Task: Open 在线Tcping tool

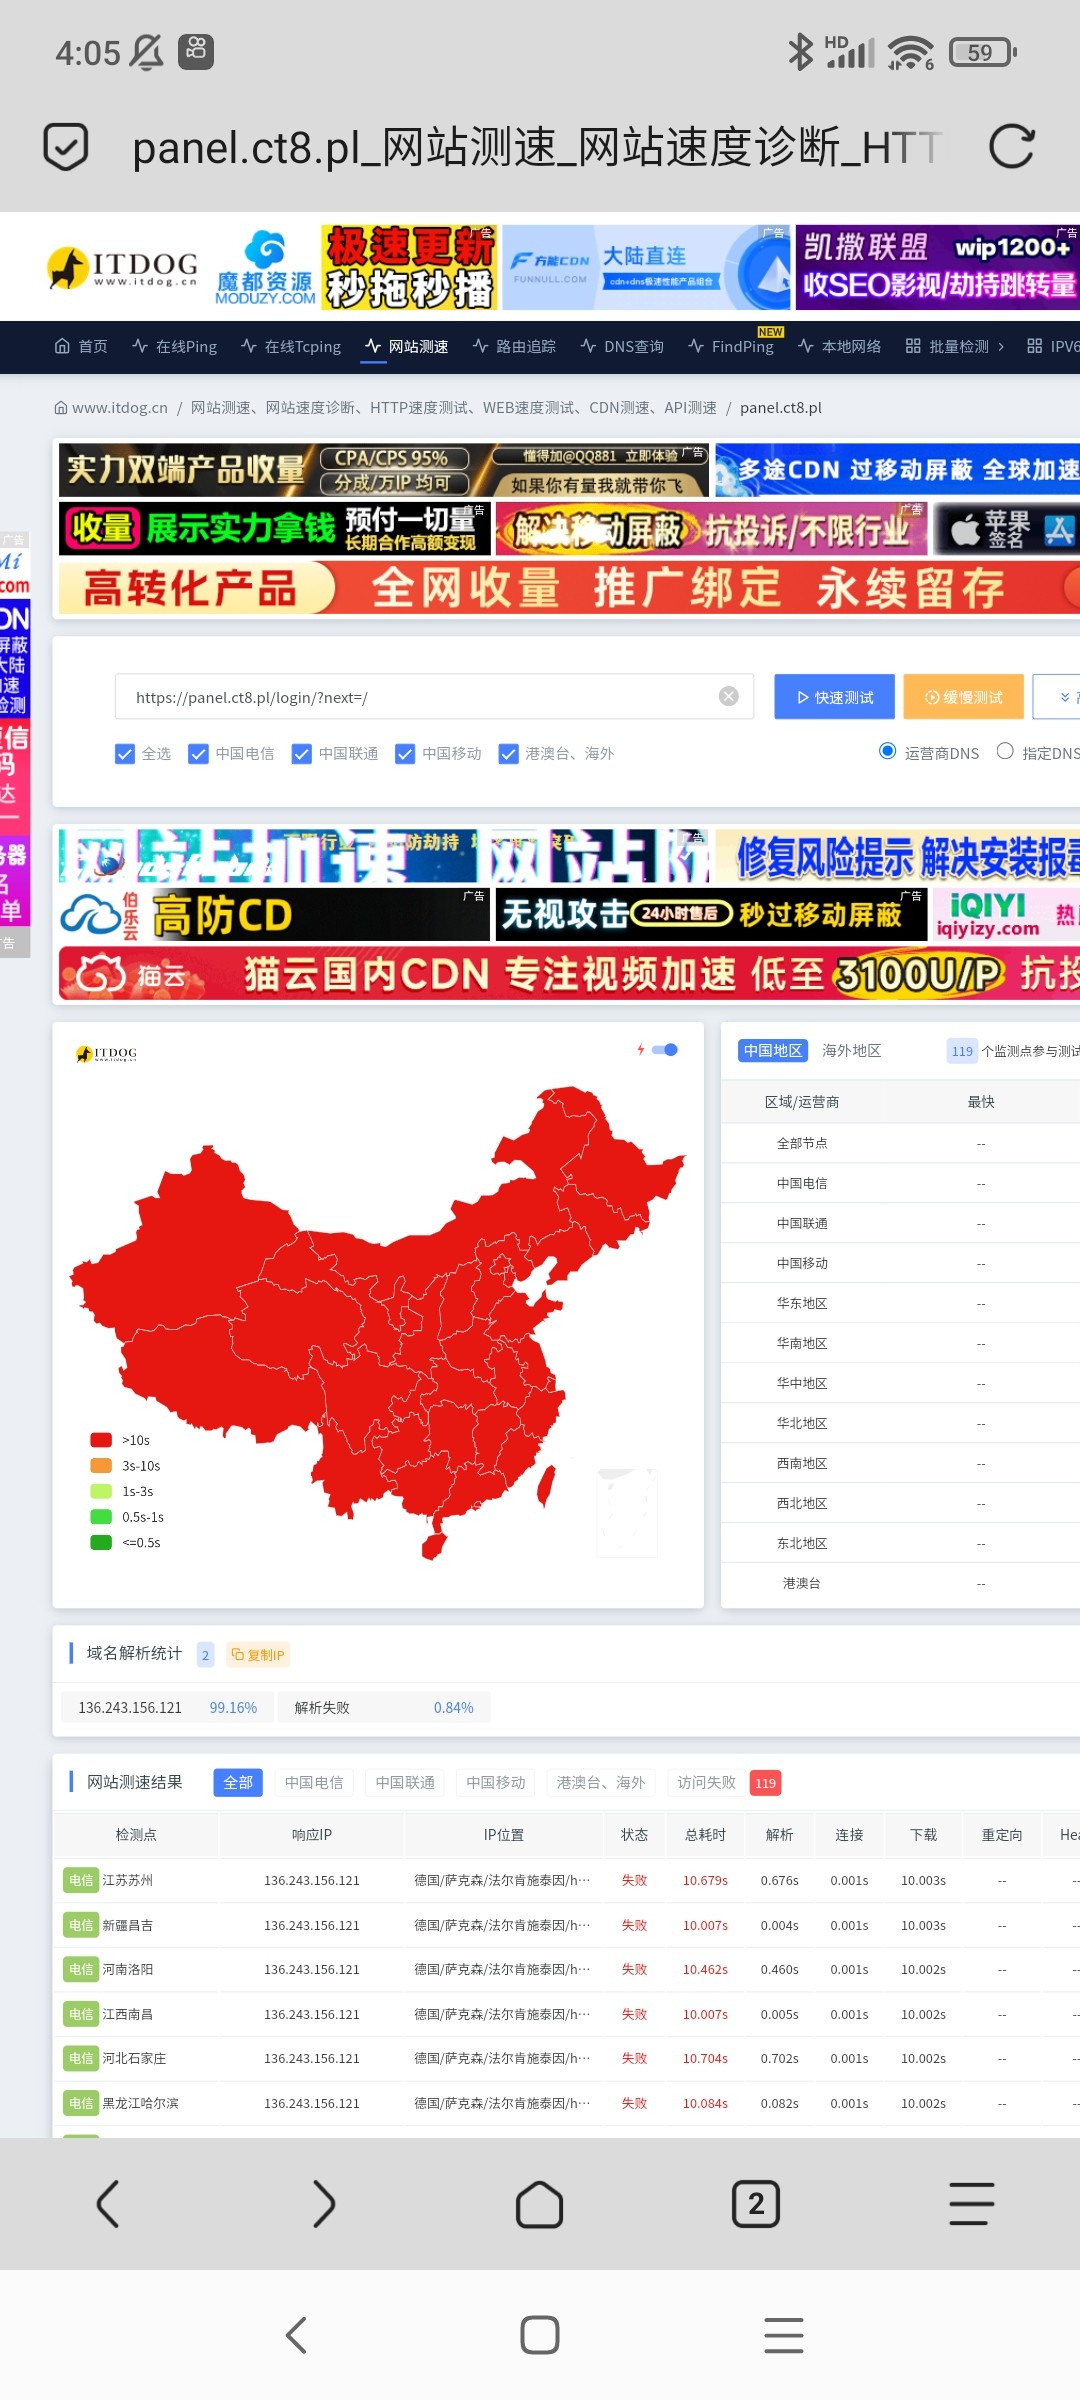Action: click(x=291, y=346)
